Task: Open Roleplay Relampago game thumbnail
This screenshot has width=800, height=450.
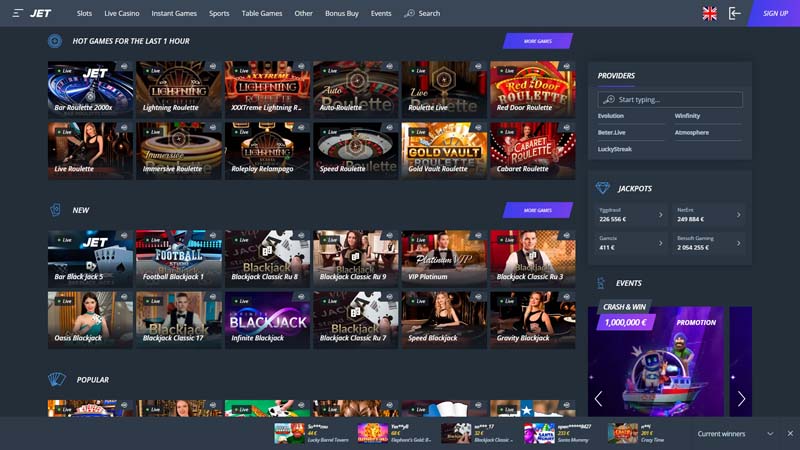Action: click(x=267, y=151)
